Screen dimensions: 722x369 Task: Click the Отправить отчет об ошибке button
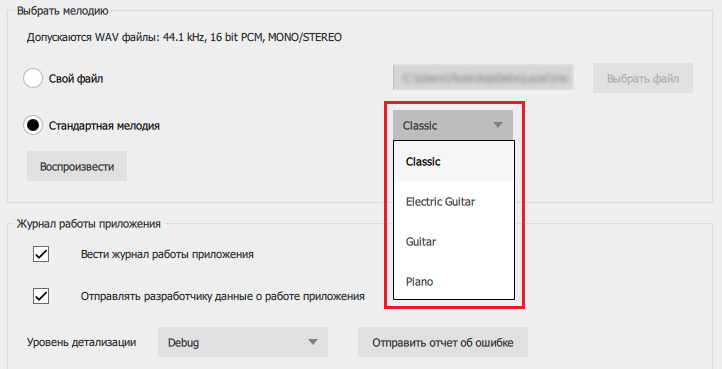(x=443, y=342)
